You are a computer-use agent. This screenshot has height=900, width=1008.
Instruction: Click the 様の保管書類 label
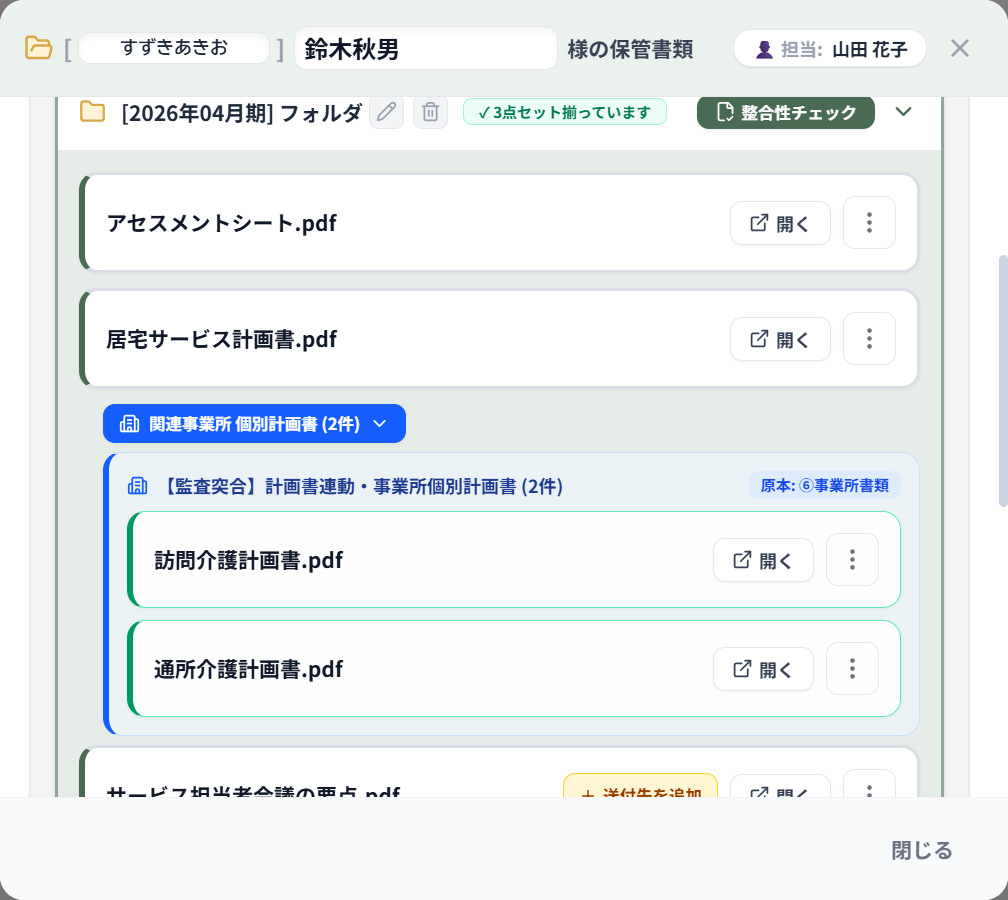click(630, 49)
